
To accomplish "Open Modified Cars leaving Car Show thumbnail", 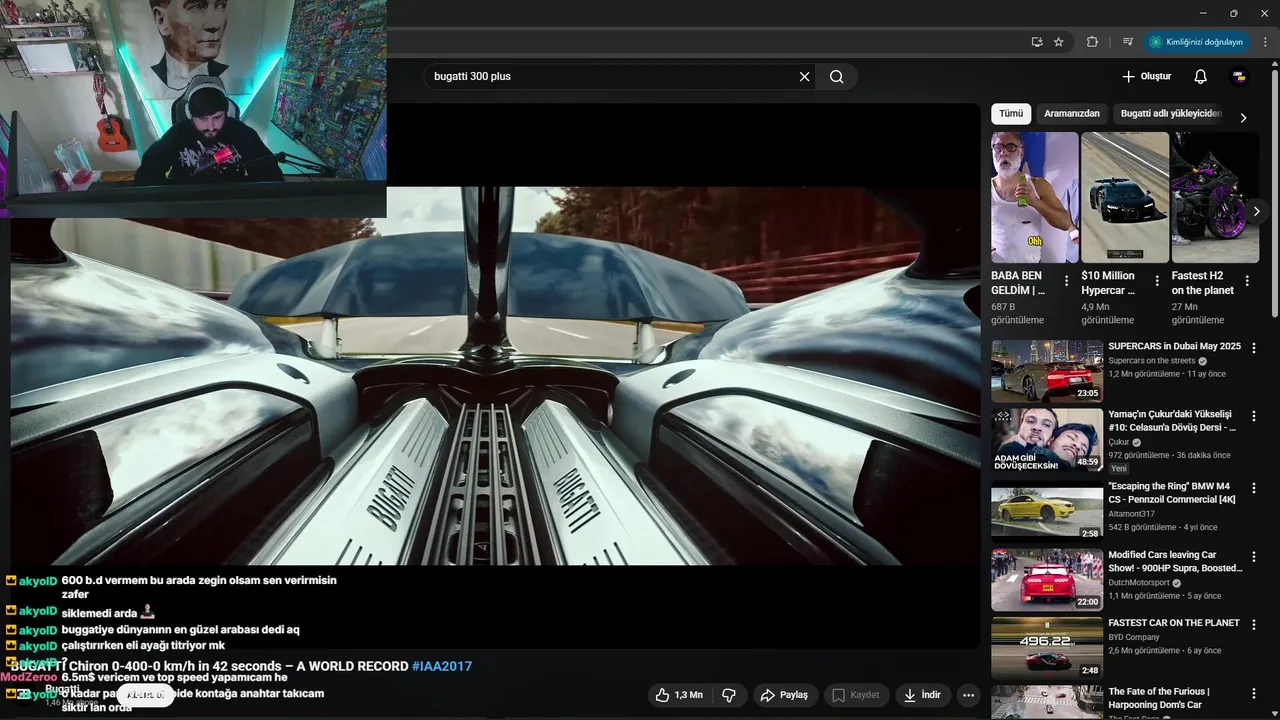I will [x=1047, y=579].
